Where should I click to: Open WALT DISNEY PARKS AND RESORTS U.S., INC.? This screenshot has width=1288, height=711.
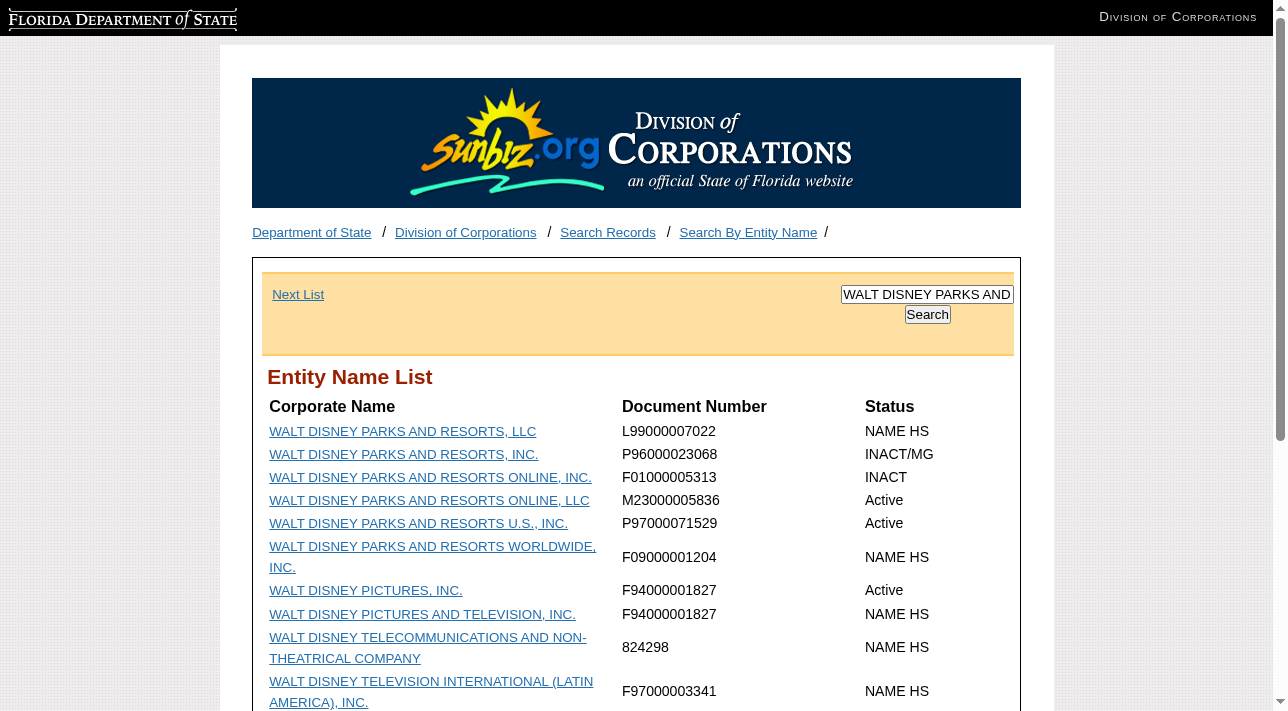click(x=418, y=524)
